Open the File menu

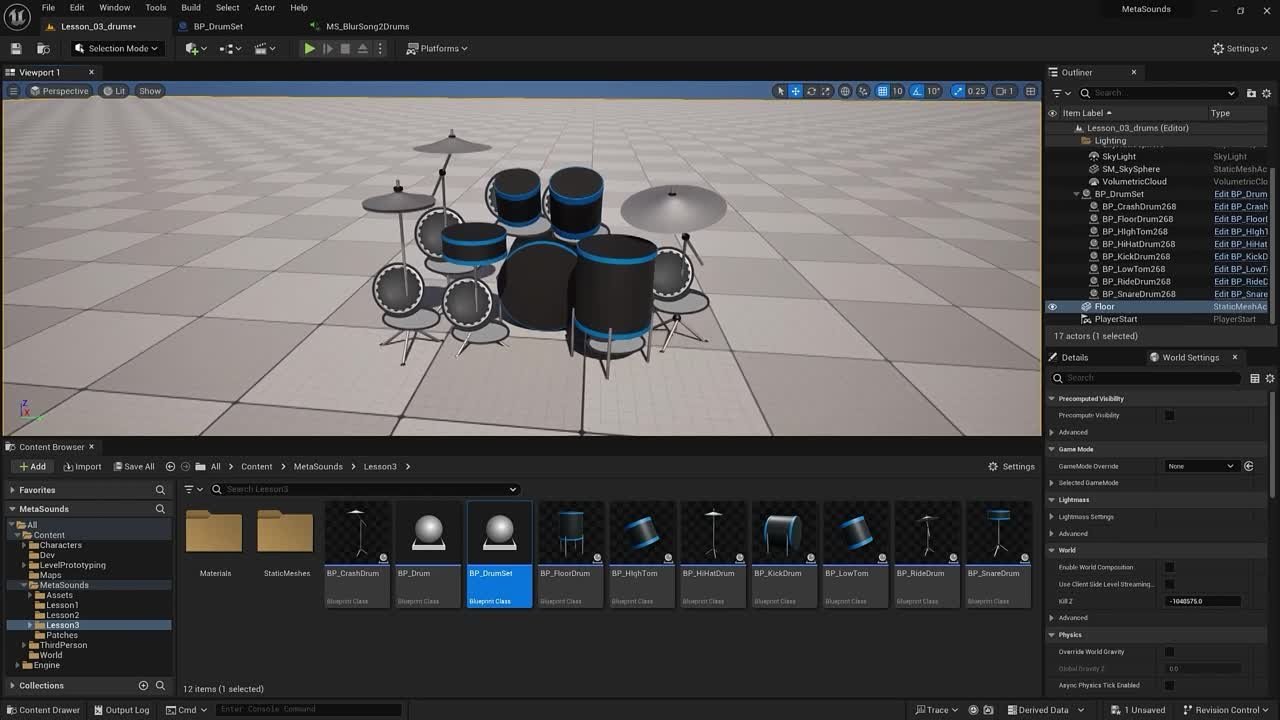click(48, 8)
